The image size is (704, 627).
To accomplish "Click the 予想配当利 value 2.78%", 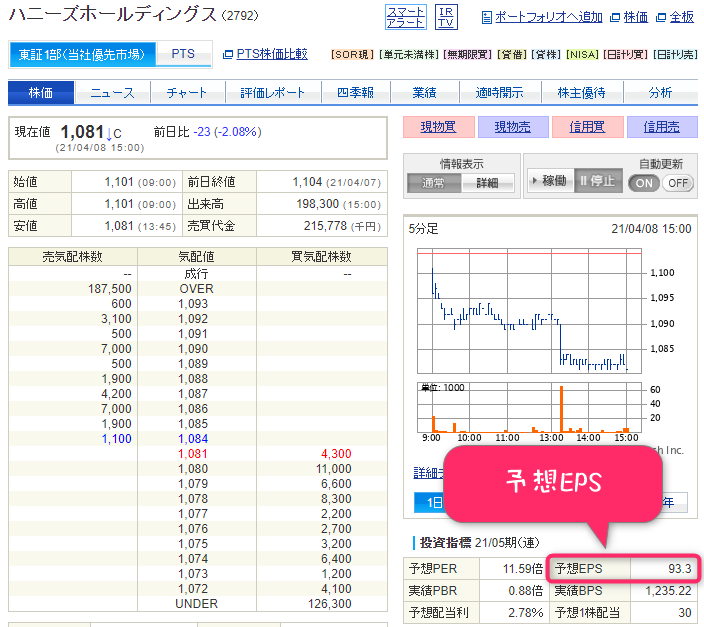I will (526, 613).
